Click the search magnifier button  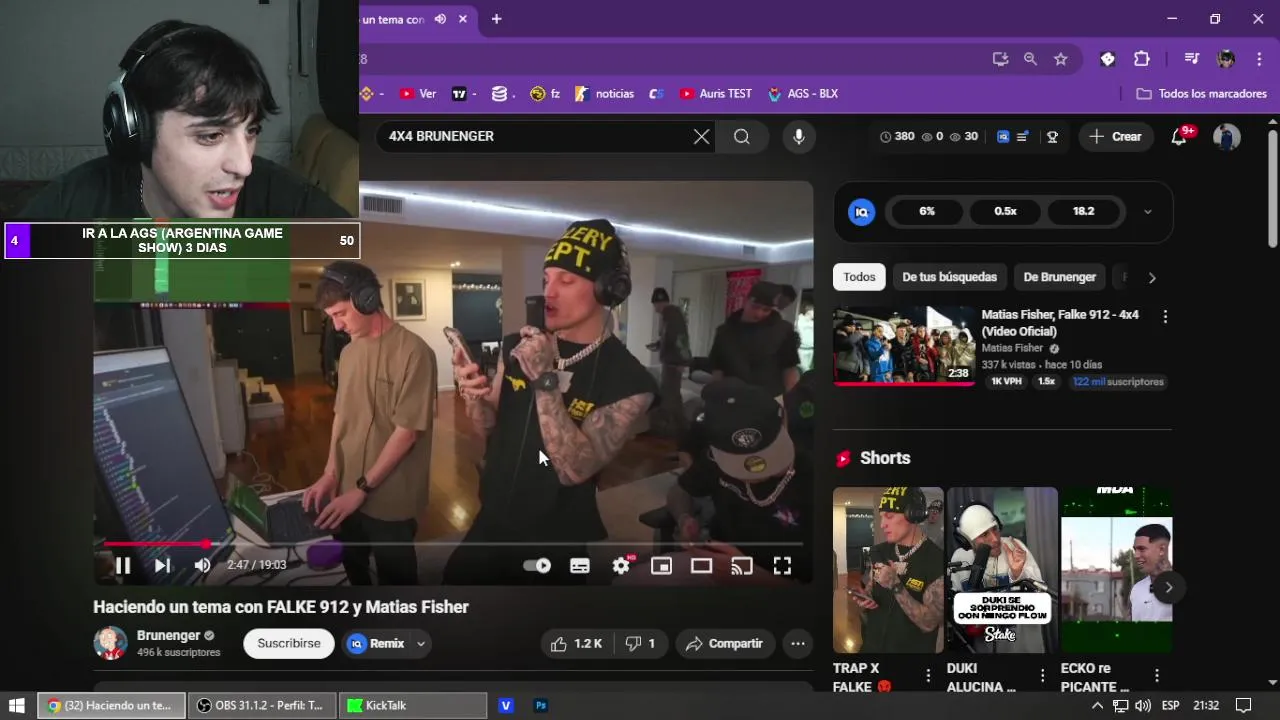(x=742, y=137)
